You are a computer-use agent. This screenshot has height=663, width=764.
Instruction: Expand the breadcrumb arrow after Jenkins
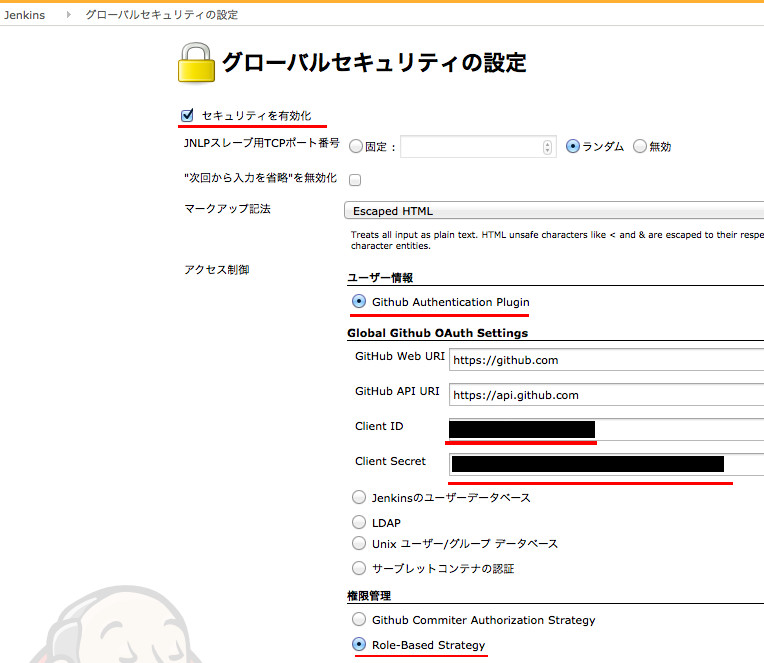[69, 15]
